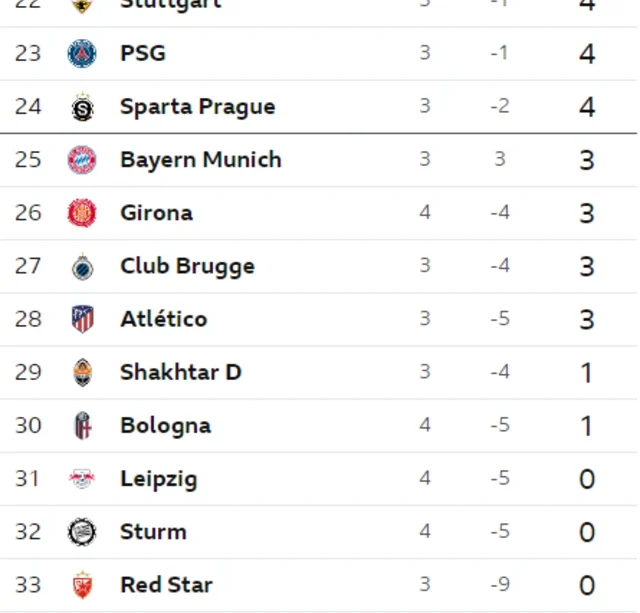
Task: Click the Bologna crest icon
Action: tap(83, 426)
